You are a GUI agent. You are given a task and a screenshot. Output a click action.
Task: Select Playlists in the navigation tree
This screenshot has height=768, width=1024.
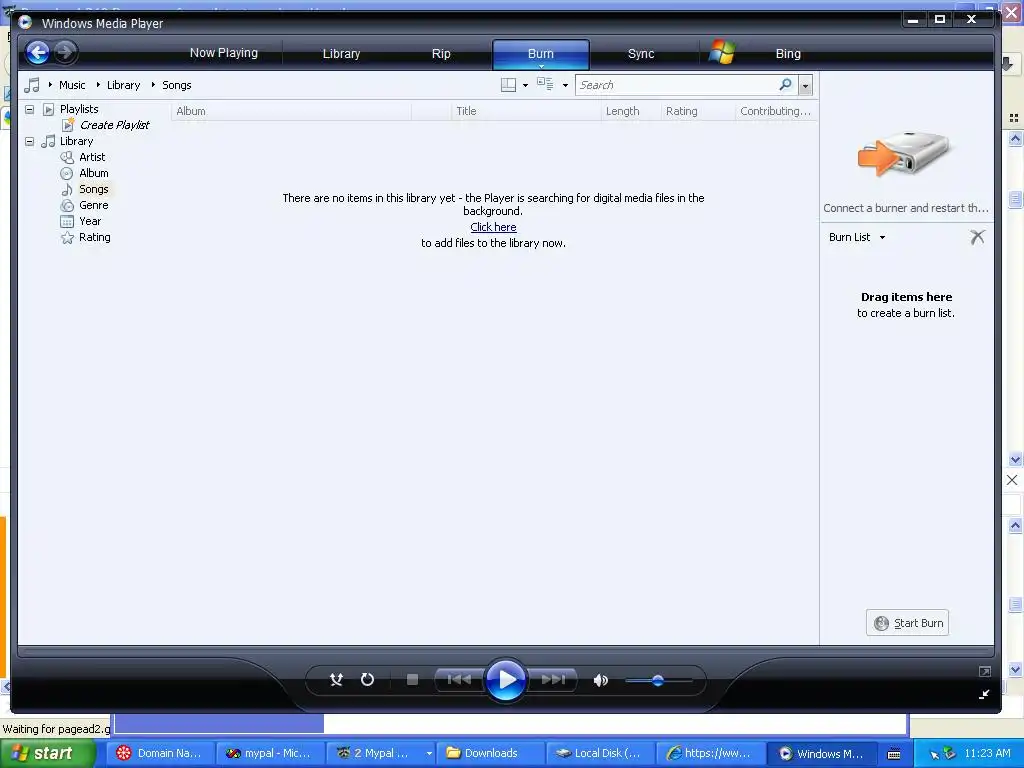(79, 109)
